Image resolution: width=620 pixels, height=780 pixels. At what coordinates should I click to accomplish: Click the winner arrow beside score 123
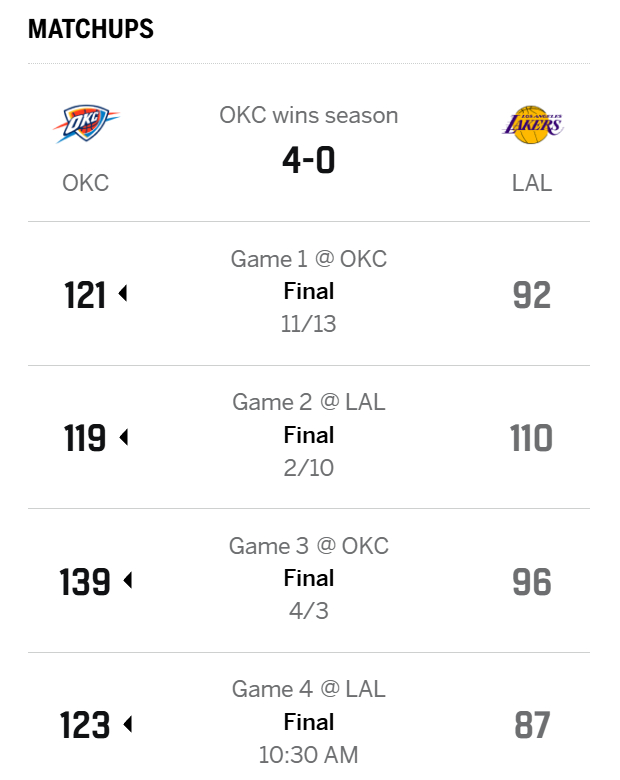pos(127,725)
